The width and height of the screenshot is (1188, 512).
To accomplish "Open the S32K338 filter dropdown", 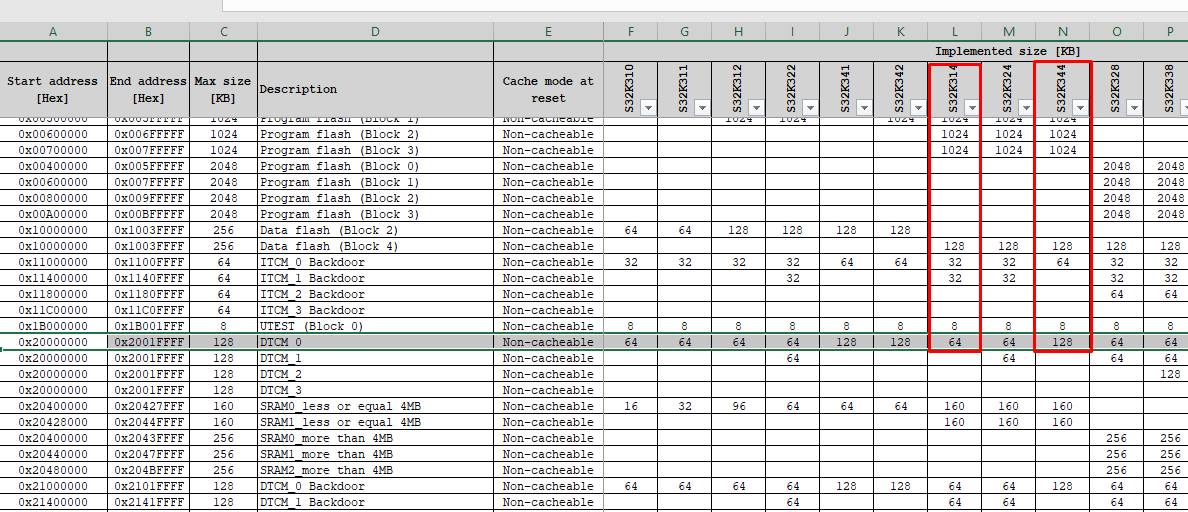I will click(x=1182, y=108).
